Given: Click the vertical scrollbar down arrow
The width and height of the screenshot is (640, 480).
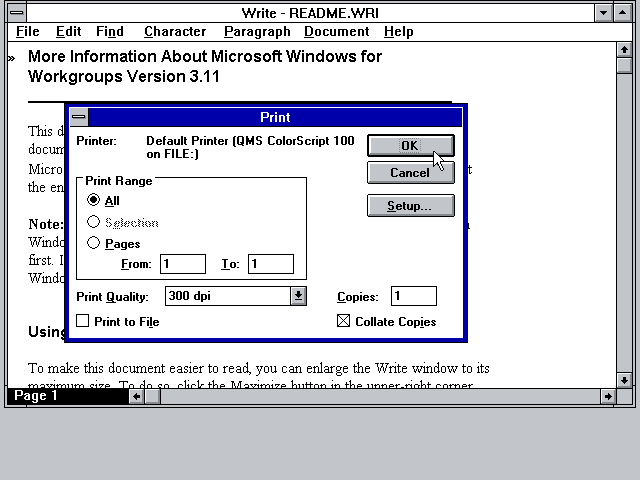Looking at the screenshot, I should 624,380.
